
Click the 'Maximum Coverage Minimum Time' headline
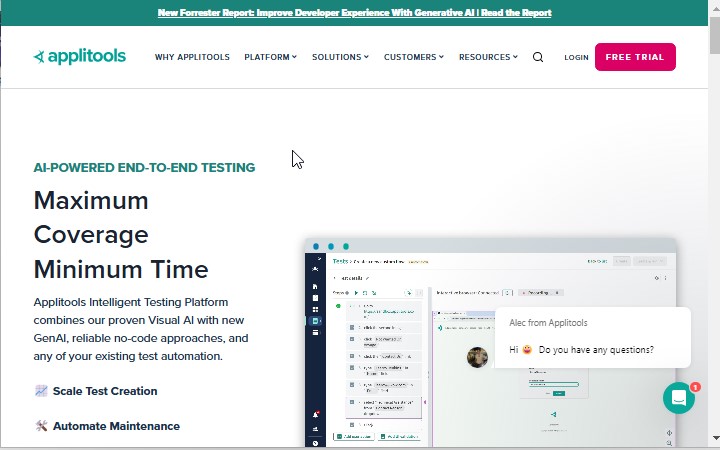(121, 235)
